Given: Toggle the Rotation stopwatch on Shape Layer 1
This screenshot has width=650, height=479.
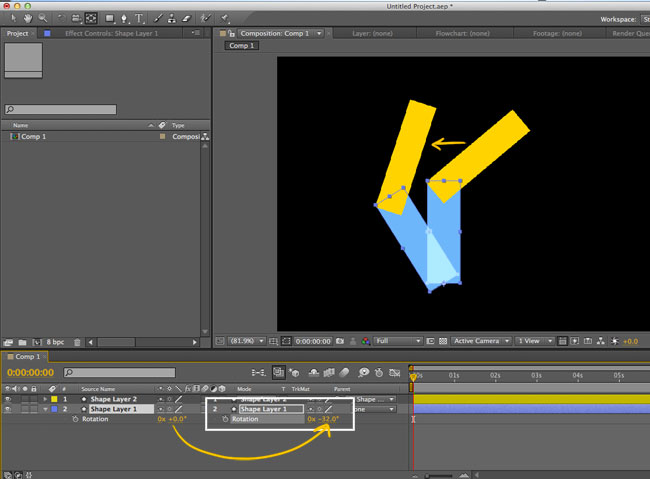Looking at the screenshot, I should coord(75,419).
